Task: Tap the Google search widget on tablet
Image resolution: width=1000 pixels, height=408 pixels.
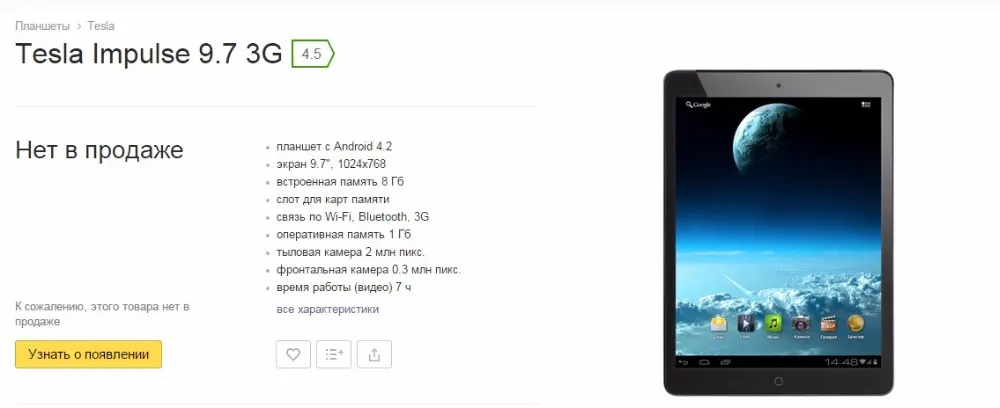Action: coord(698,105)
